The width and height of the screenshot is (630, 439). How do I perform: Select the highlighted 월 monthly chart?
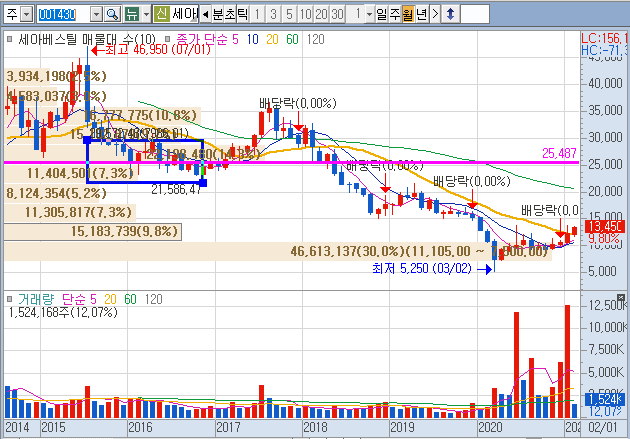pos(408,15)
